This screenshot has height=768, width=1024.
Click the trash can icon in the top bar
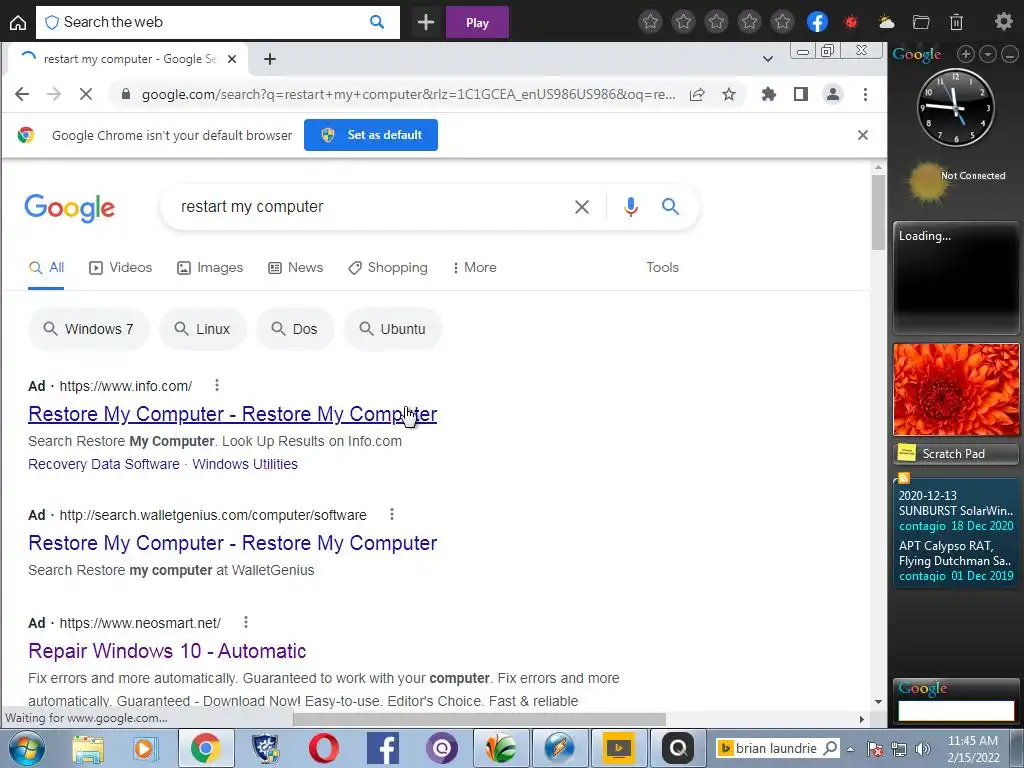956,22
